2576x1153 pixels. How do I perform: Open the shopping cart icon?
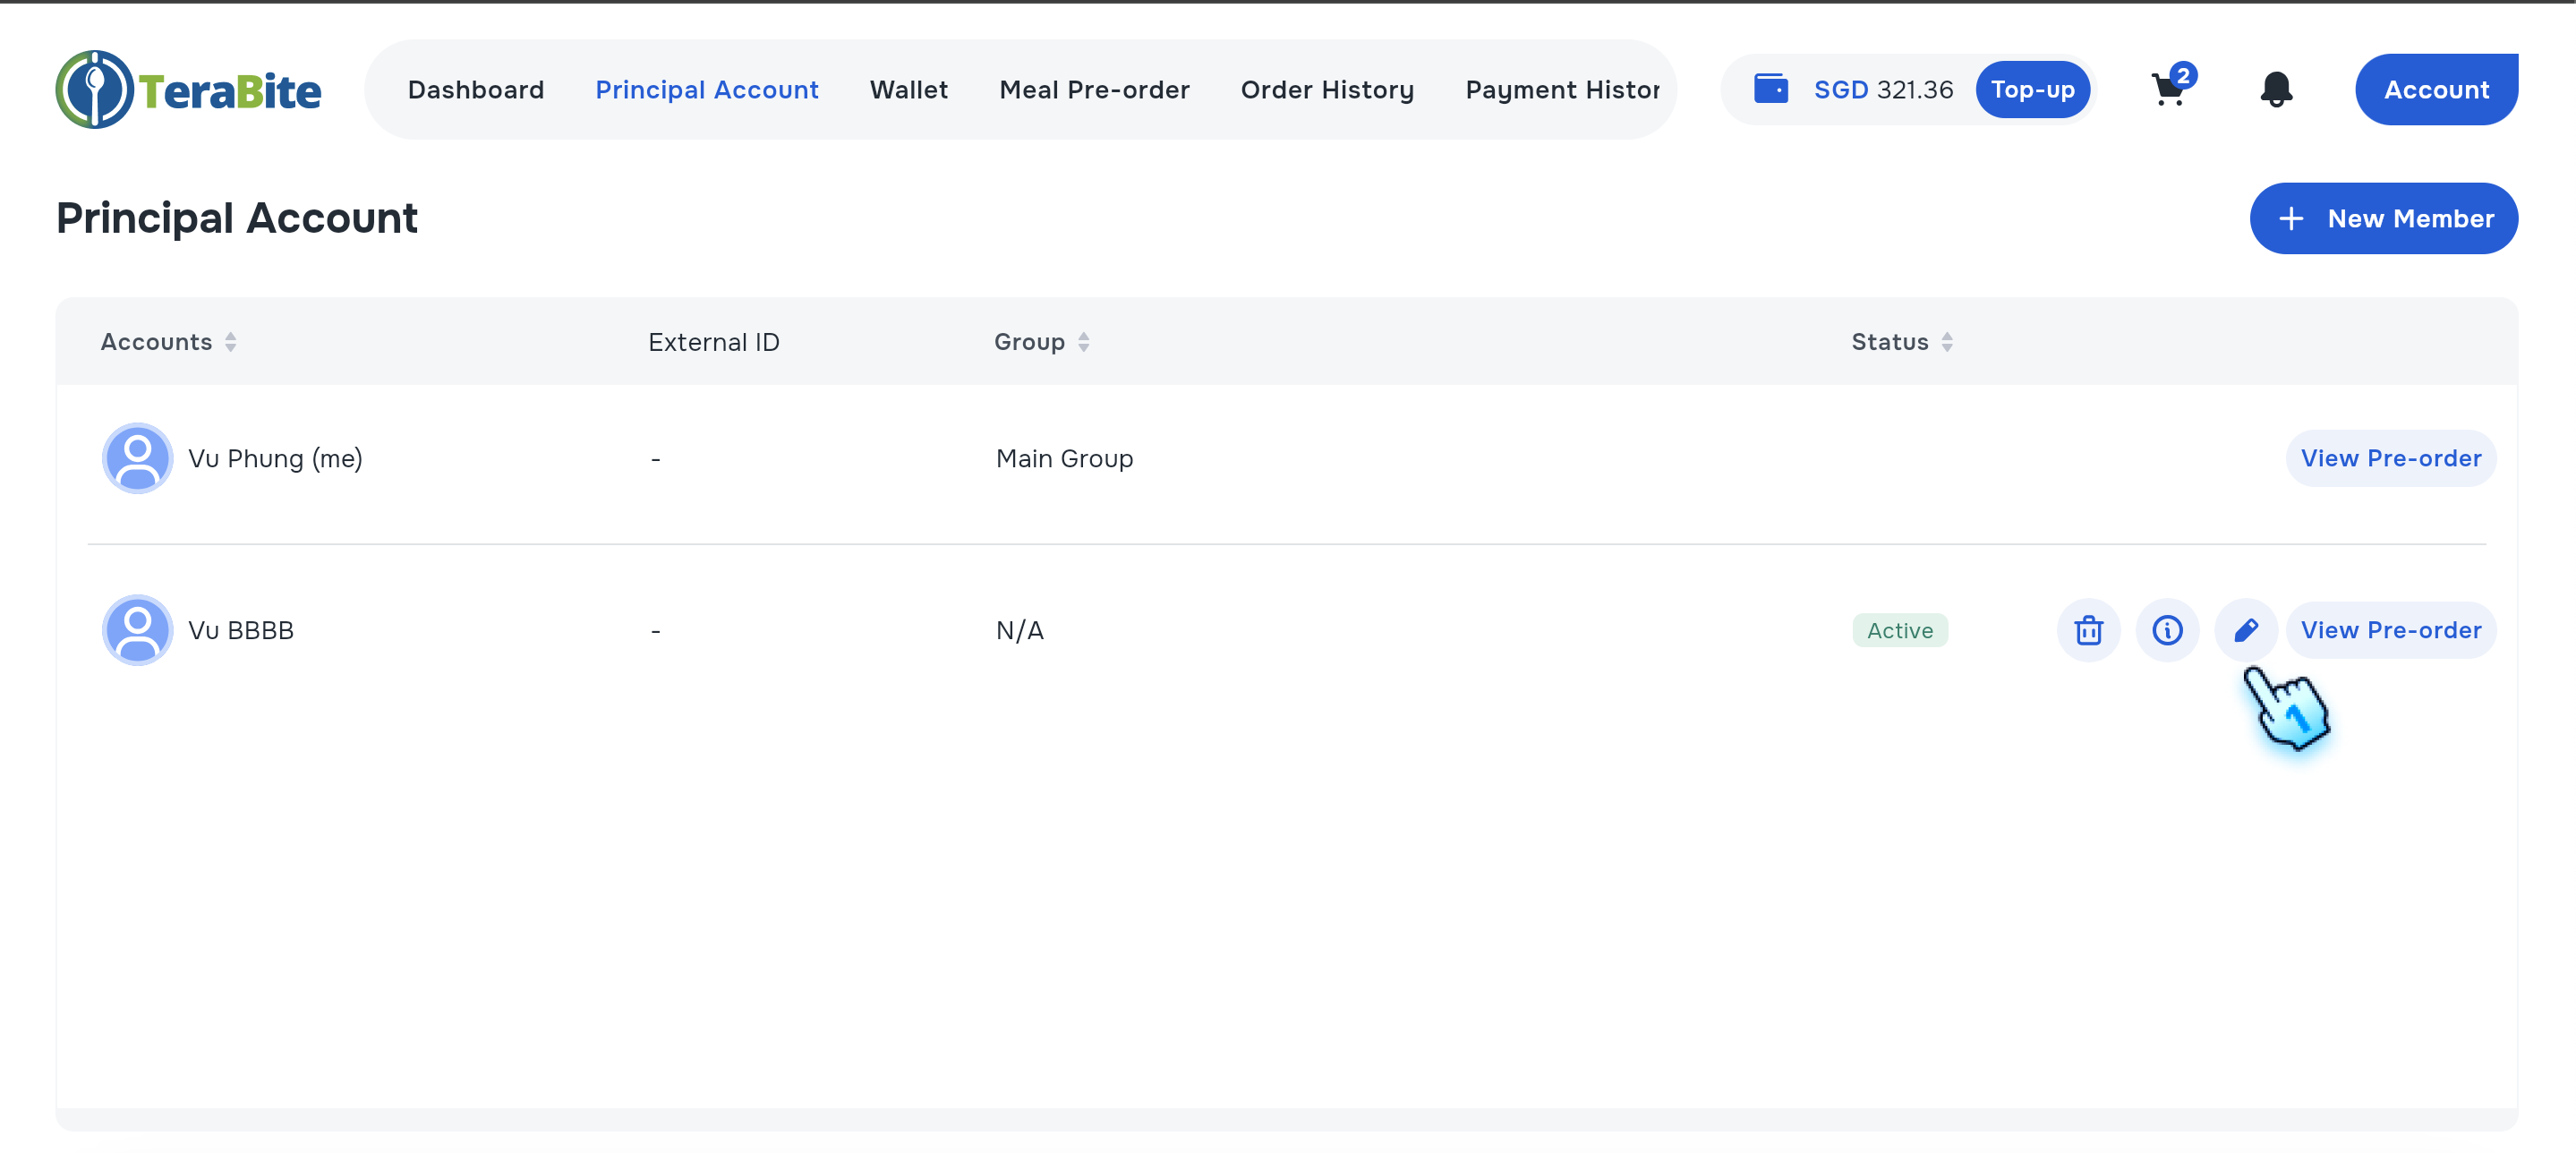point(2168,90)
